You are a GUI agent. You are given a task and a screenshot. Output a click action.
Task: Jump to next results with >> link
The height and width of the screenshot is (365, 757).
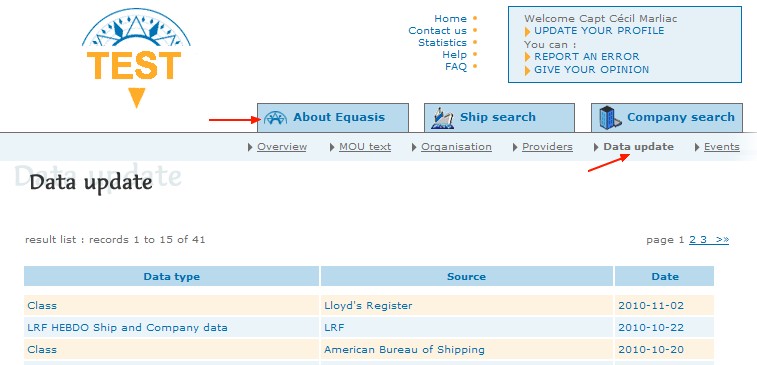(x=722, y=239)
